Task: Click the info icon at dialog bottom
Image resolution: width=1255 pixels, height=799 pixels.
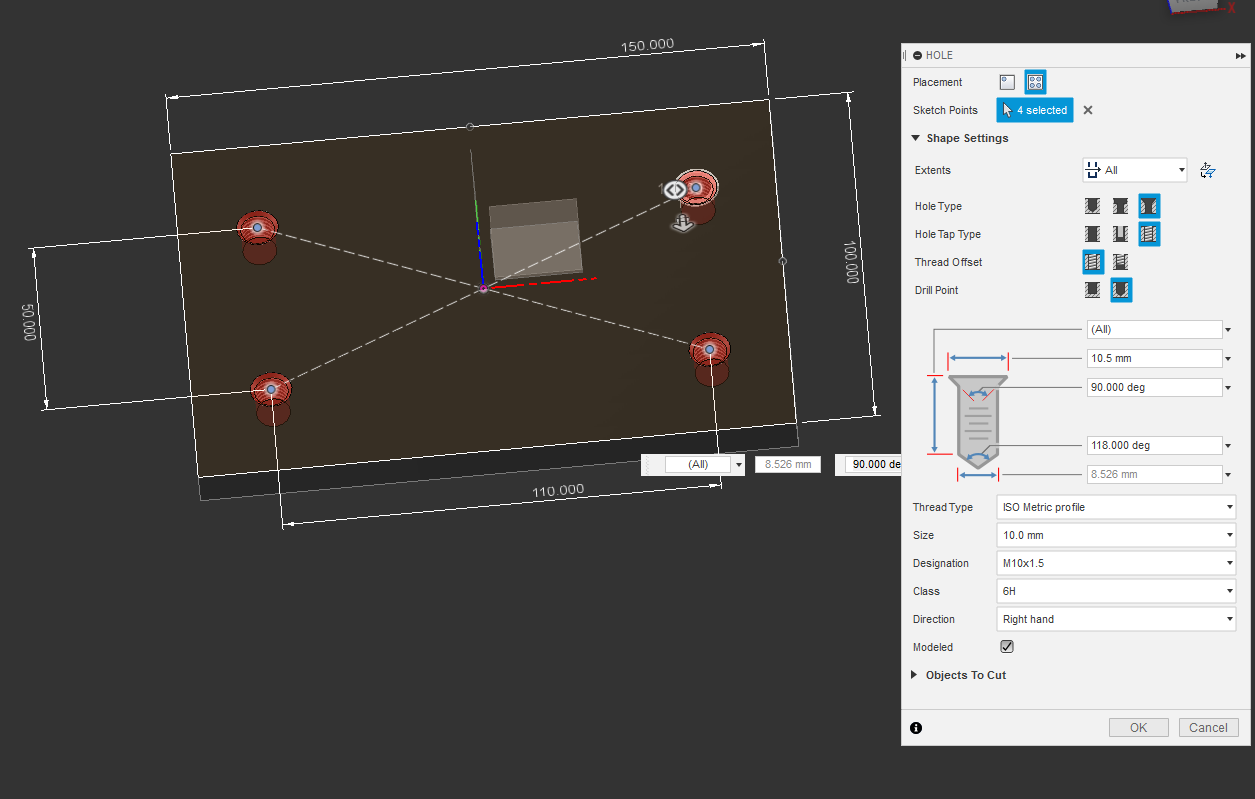Action: [916, 728]
